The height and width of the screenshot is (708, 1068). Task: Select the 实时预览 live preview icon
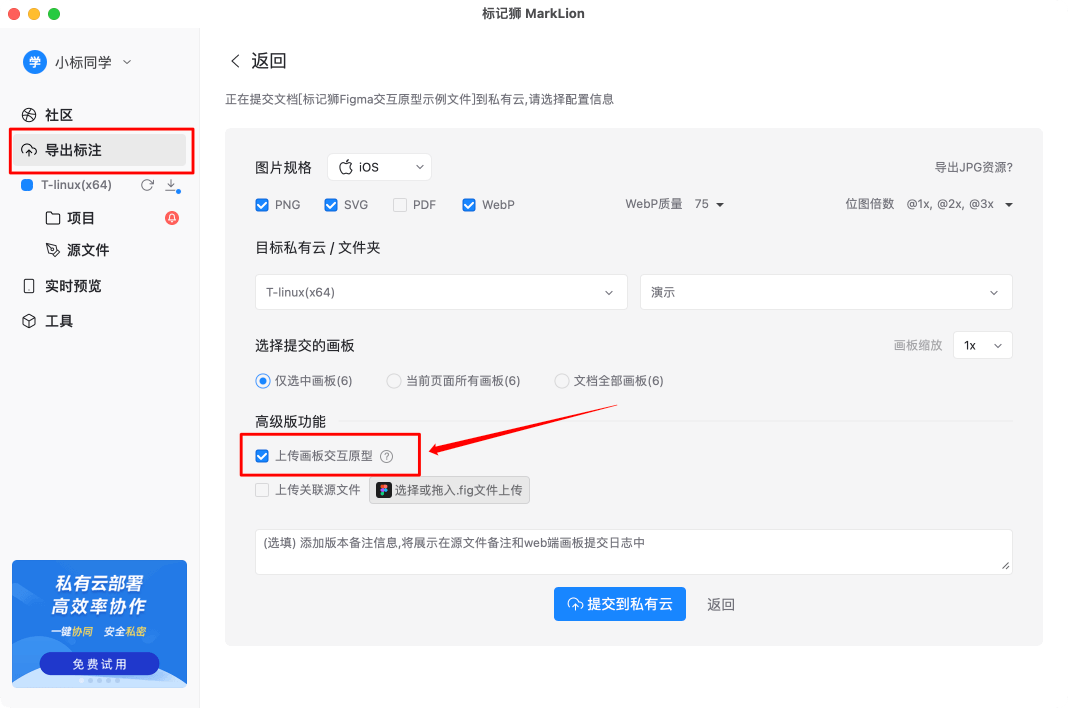pyautogui.click(x=30, y=286)
